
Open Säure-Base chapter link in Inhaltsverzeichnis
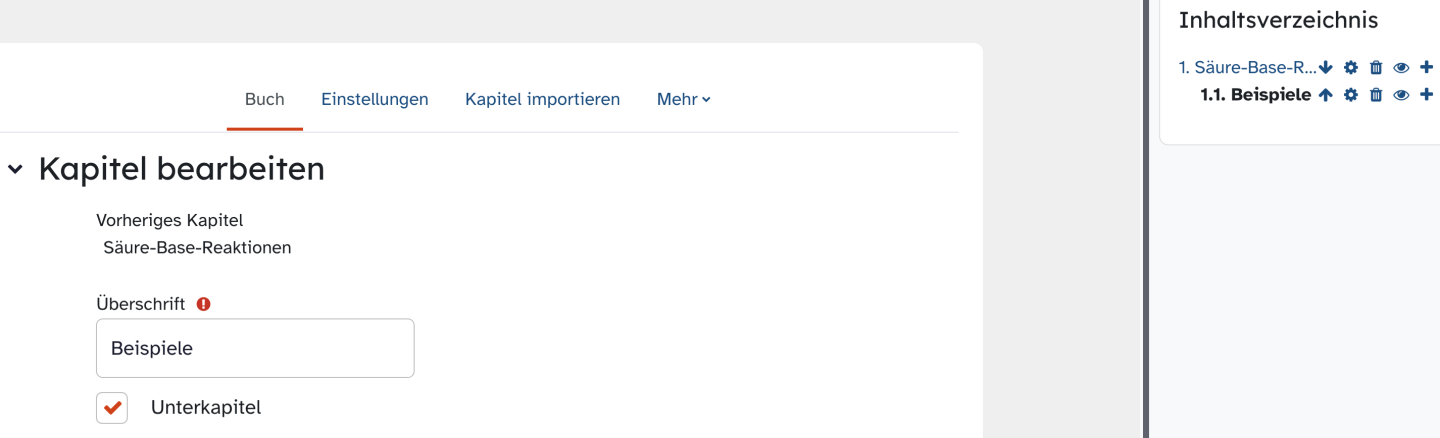(x=1247, y=68)
